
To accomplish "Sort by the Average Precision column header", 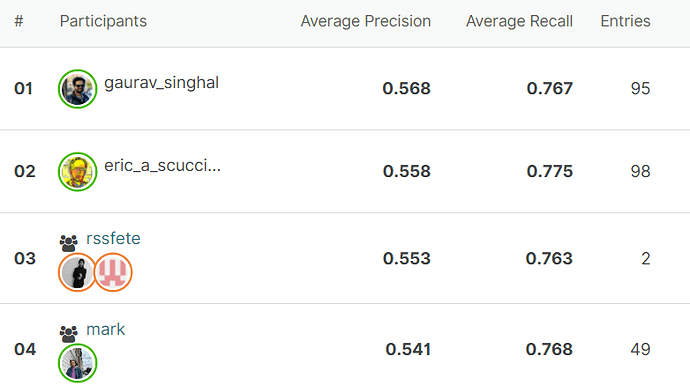I will pos(366,21).
